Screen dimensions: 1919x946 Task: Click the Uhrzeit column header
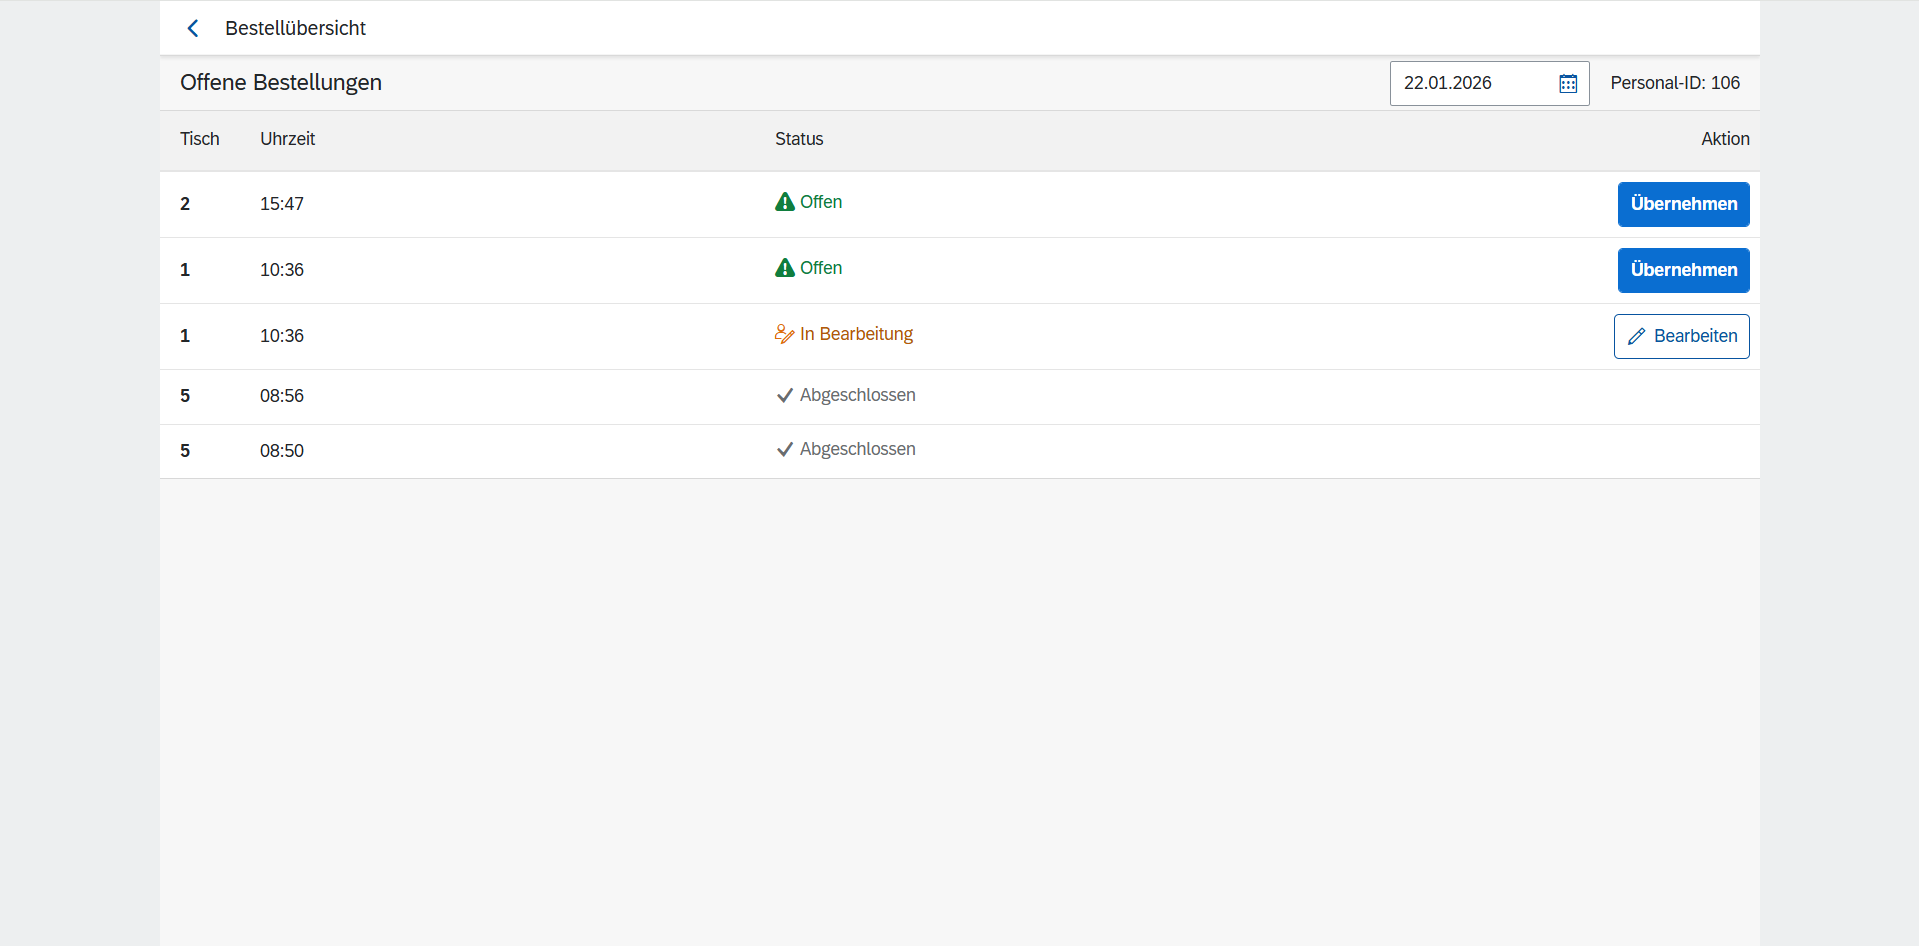tap(288, 139)
